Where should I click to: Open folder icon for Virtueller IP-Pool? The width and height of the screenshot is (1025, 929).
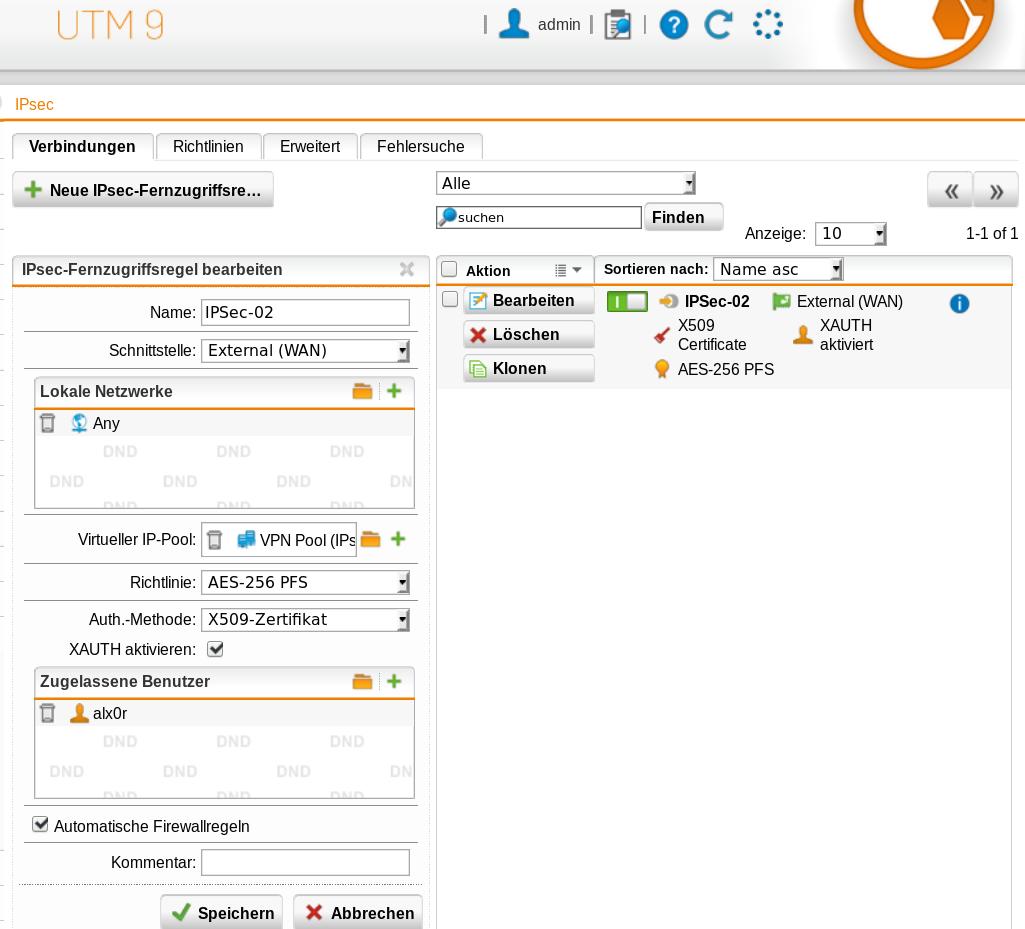pyautogui.click(x=371, y=539)
